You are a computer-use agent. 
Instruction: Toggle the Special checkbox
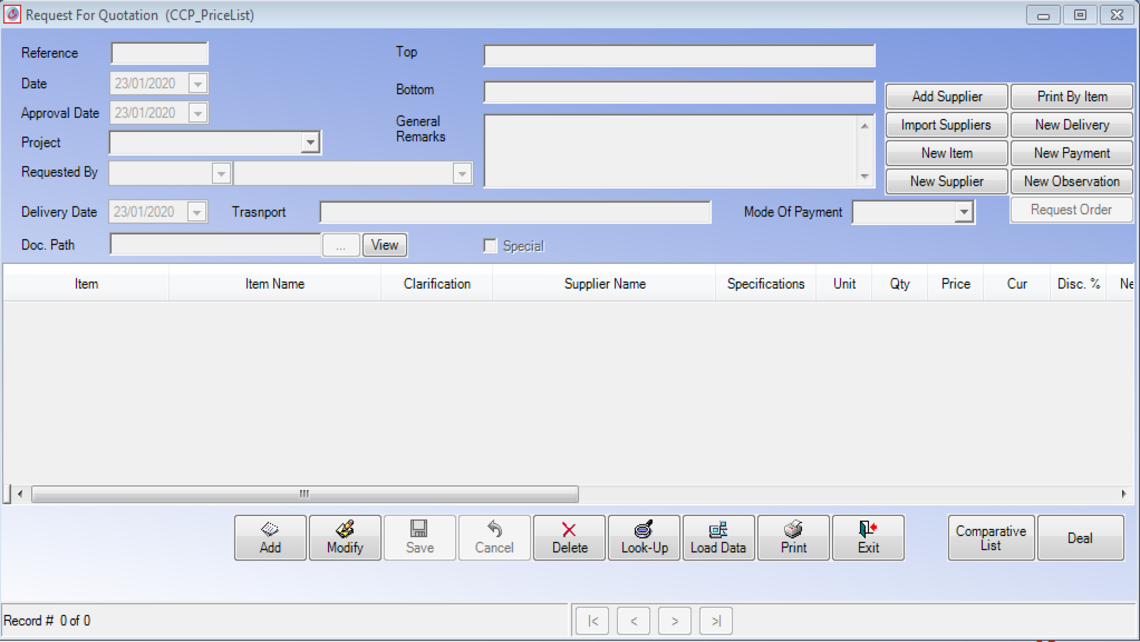490,246
